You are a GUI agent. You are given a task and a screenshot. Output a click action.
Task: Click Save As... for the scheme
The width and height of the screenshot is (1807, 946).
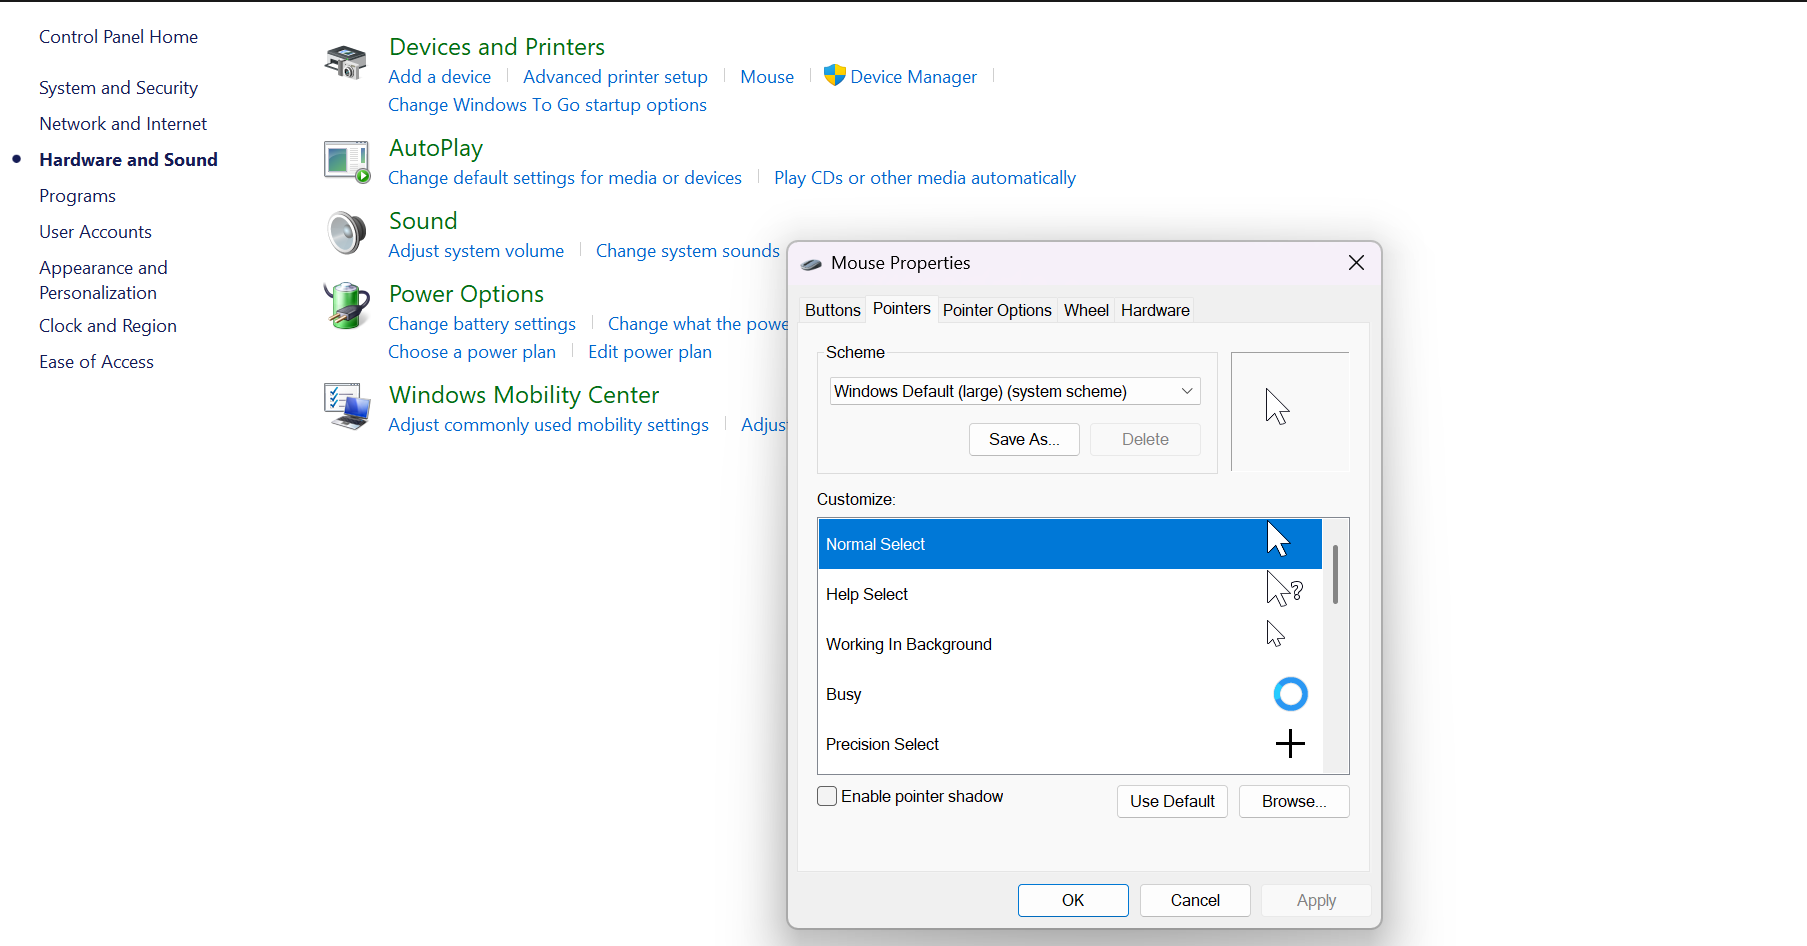[x=1023, y=439]
